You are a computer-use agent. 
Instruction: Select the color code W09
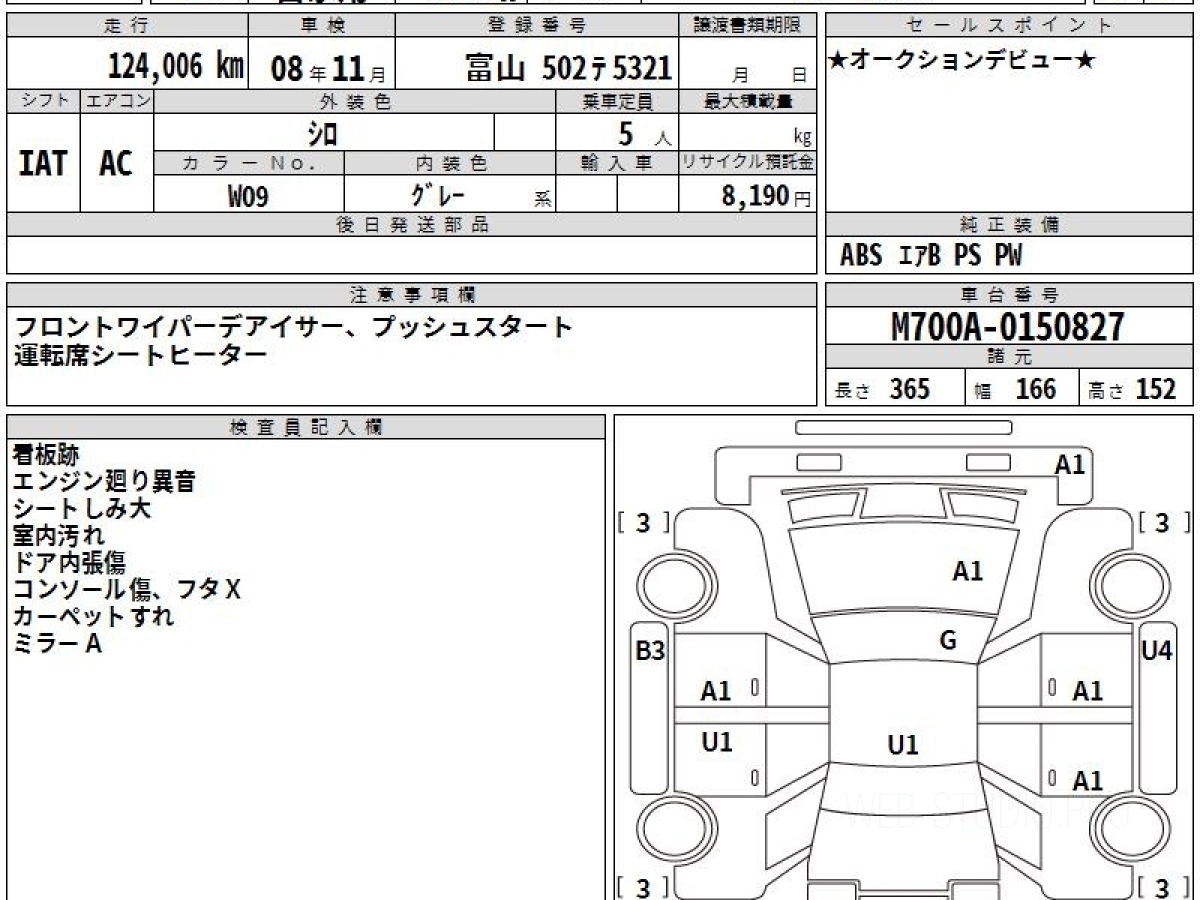(x=248, y=196)
